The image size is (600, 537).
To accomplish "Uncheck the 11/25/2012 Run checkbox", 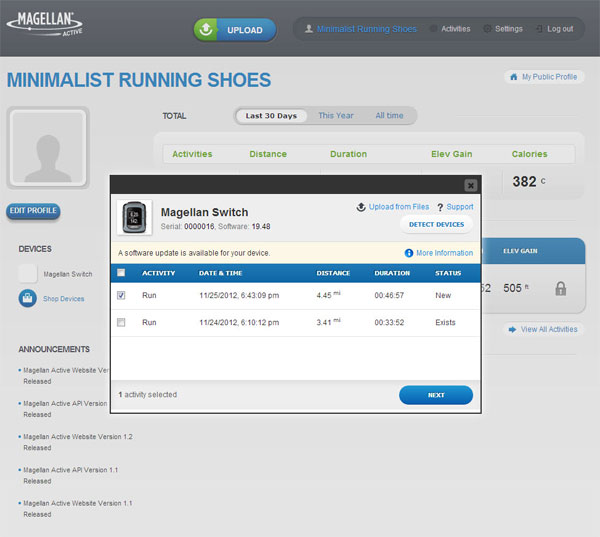I will (x=121, y=295).
